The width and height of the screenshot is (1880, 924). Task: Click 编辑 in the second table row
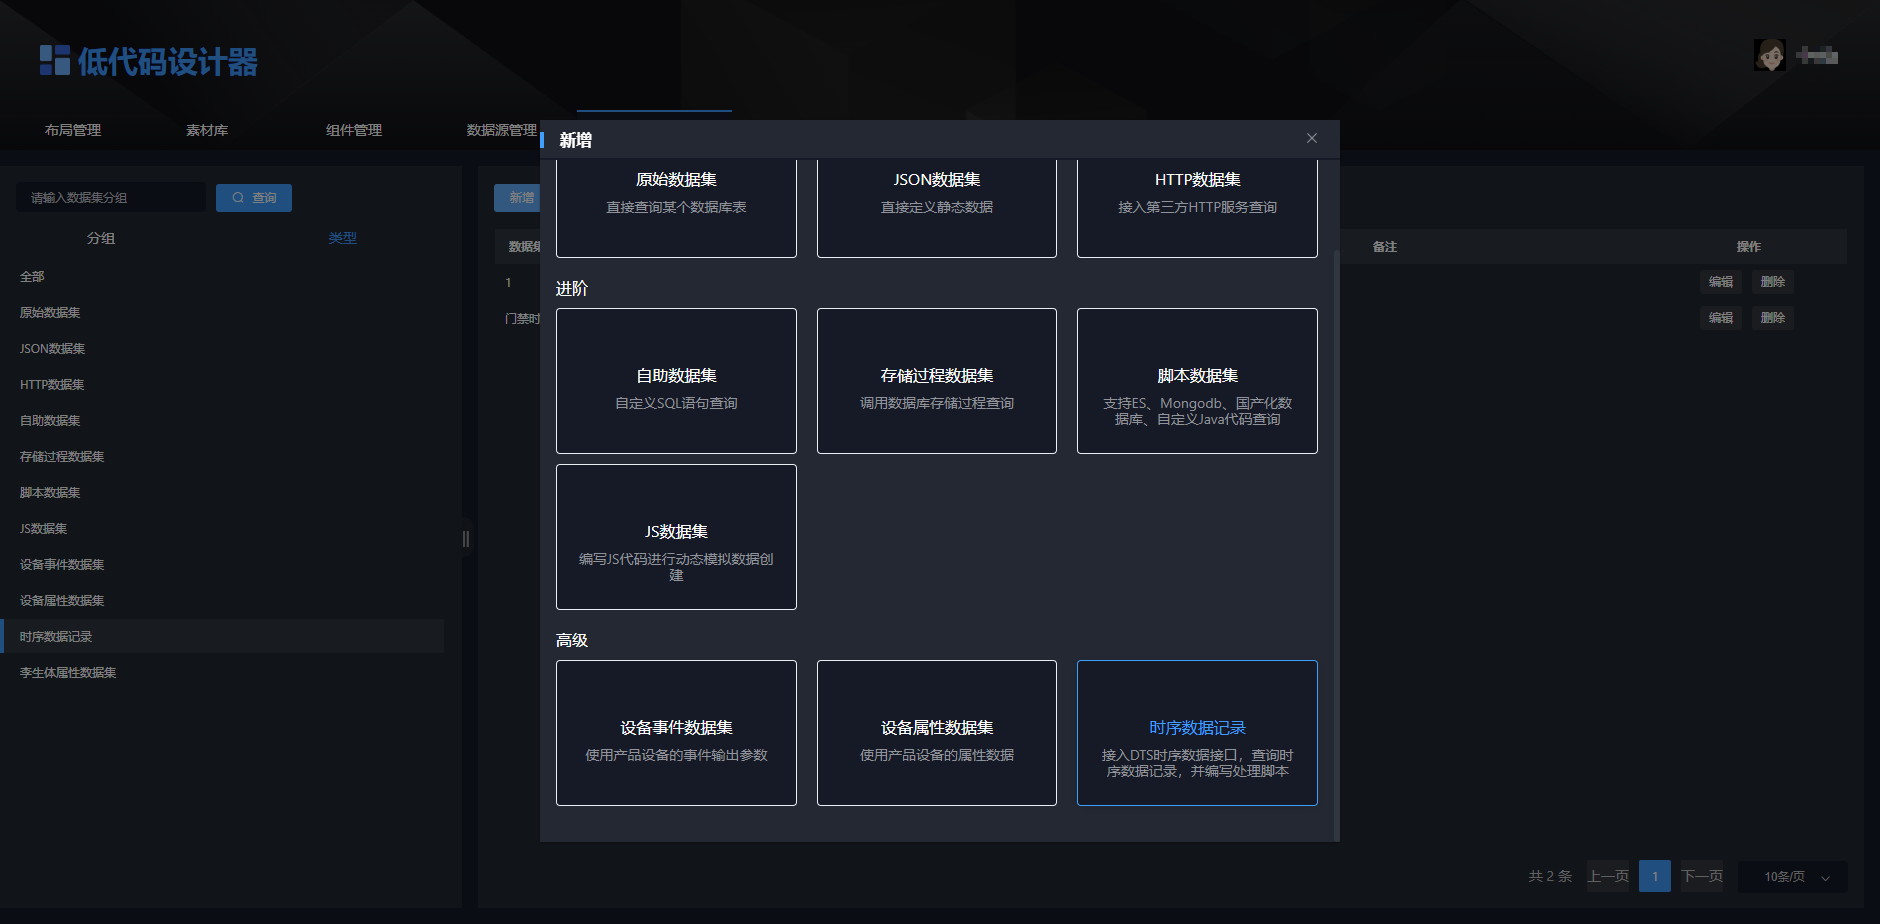1721,318
